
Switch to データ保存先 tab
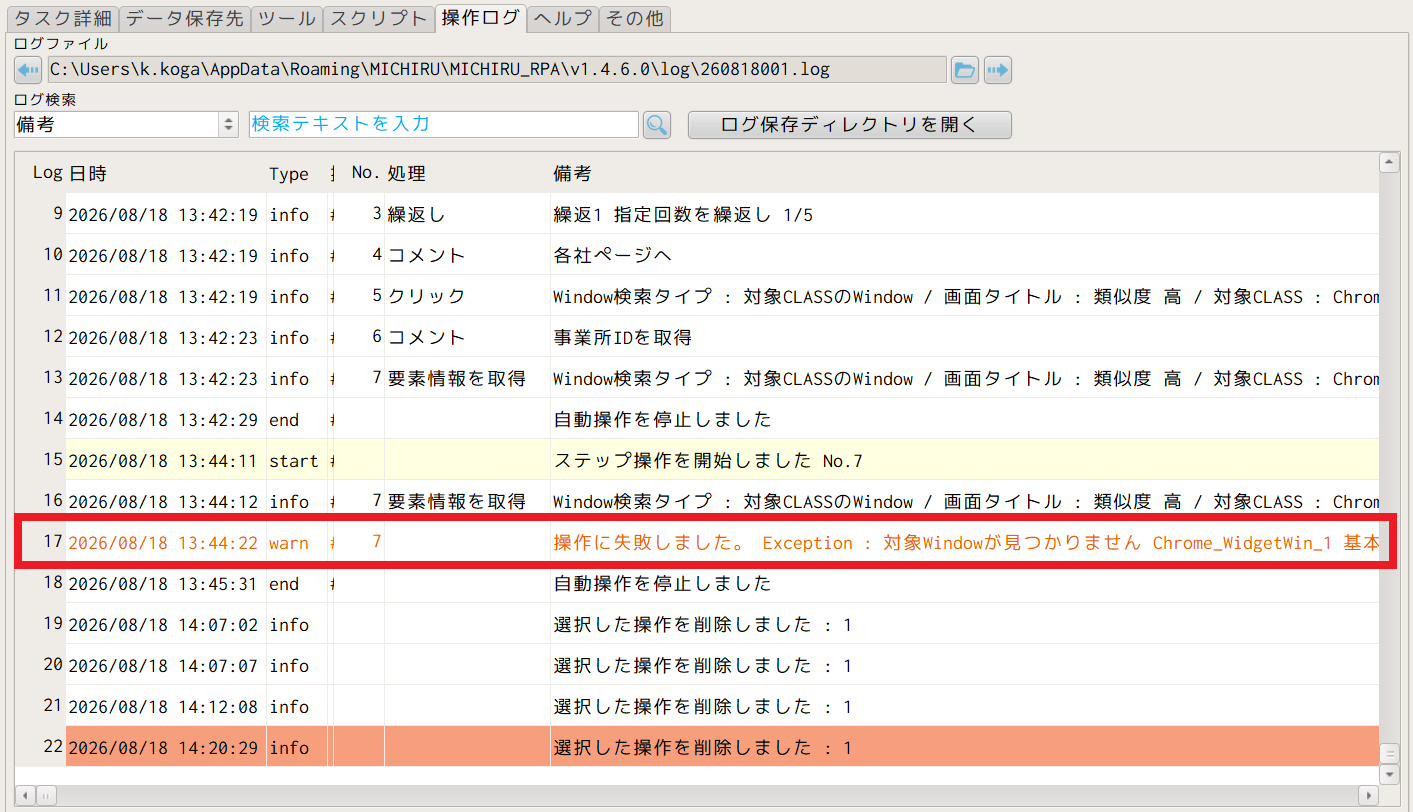tap(183, 18)
